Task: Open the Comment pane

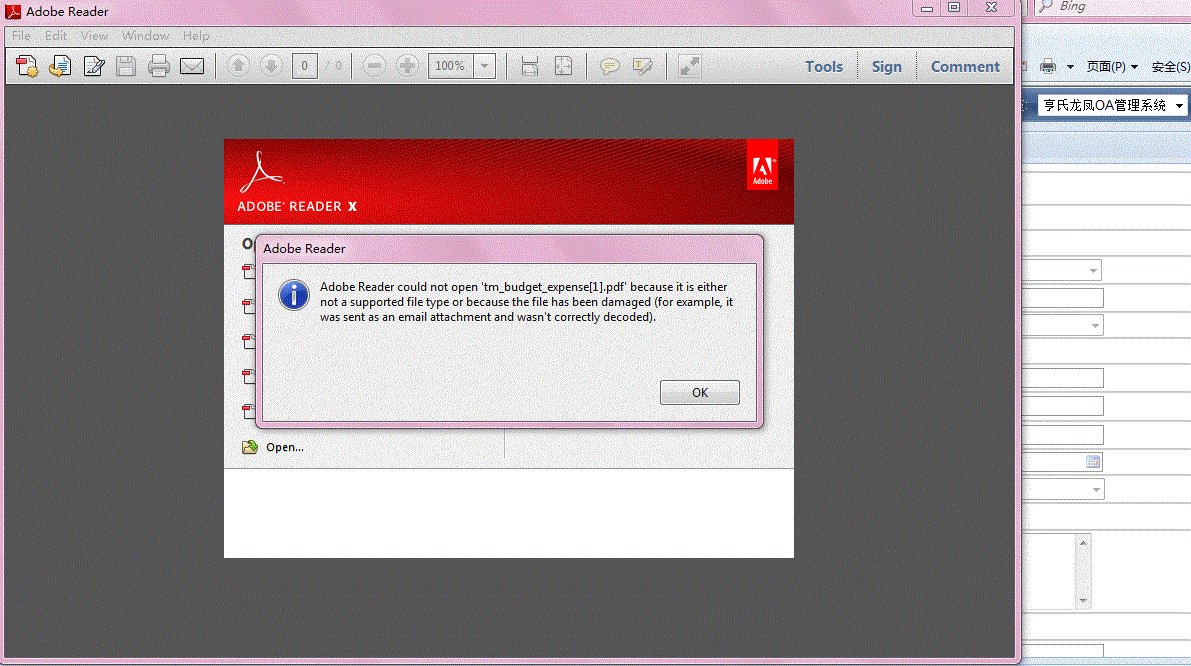Action: click(965, 67)
